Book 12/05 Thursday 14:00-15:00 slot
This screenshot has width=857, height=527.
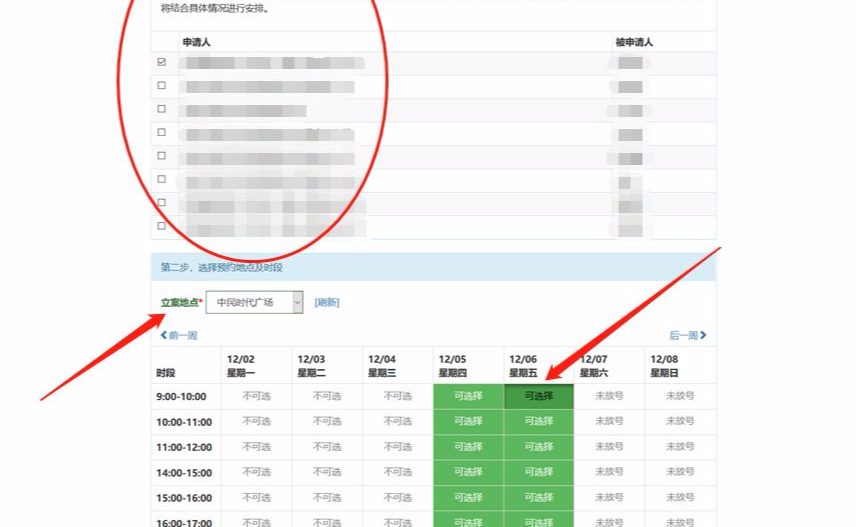[x=468, y=472]
